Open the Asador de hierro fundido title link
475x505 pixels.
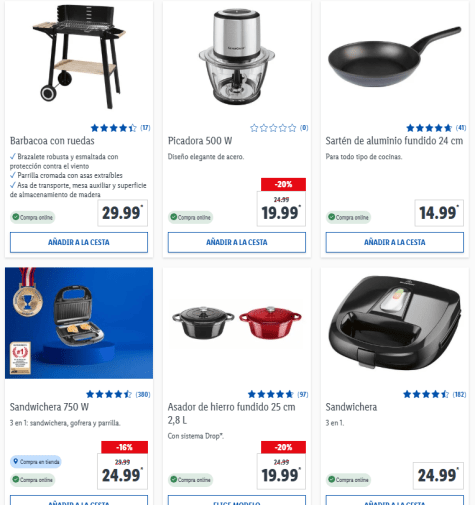[231, 413]
